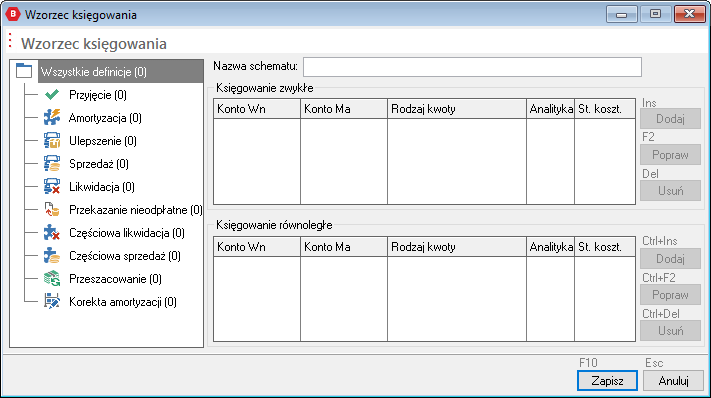Click Dodaj in Księgowanie zwykłe section
Viewport: 711px width, 398px height.
pos(670,119)
